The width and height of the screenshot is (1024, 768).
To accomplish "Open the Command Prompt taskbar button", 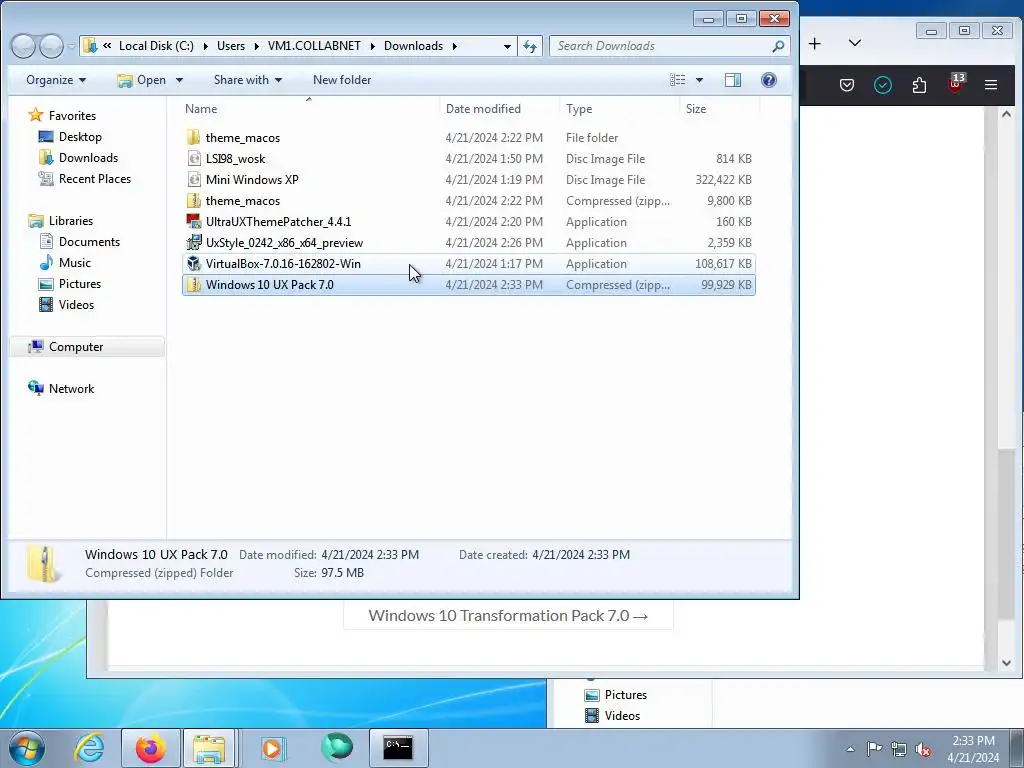I will tap(398, 748).
